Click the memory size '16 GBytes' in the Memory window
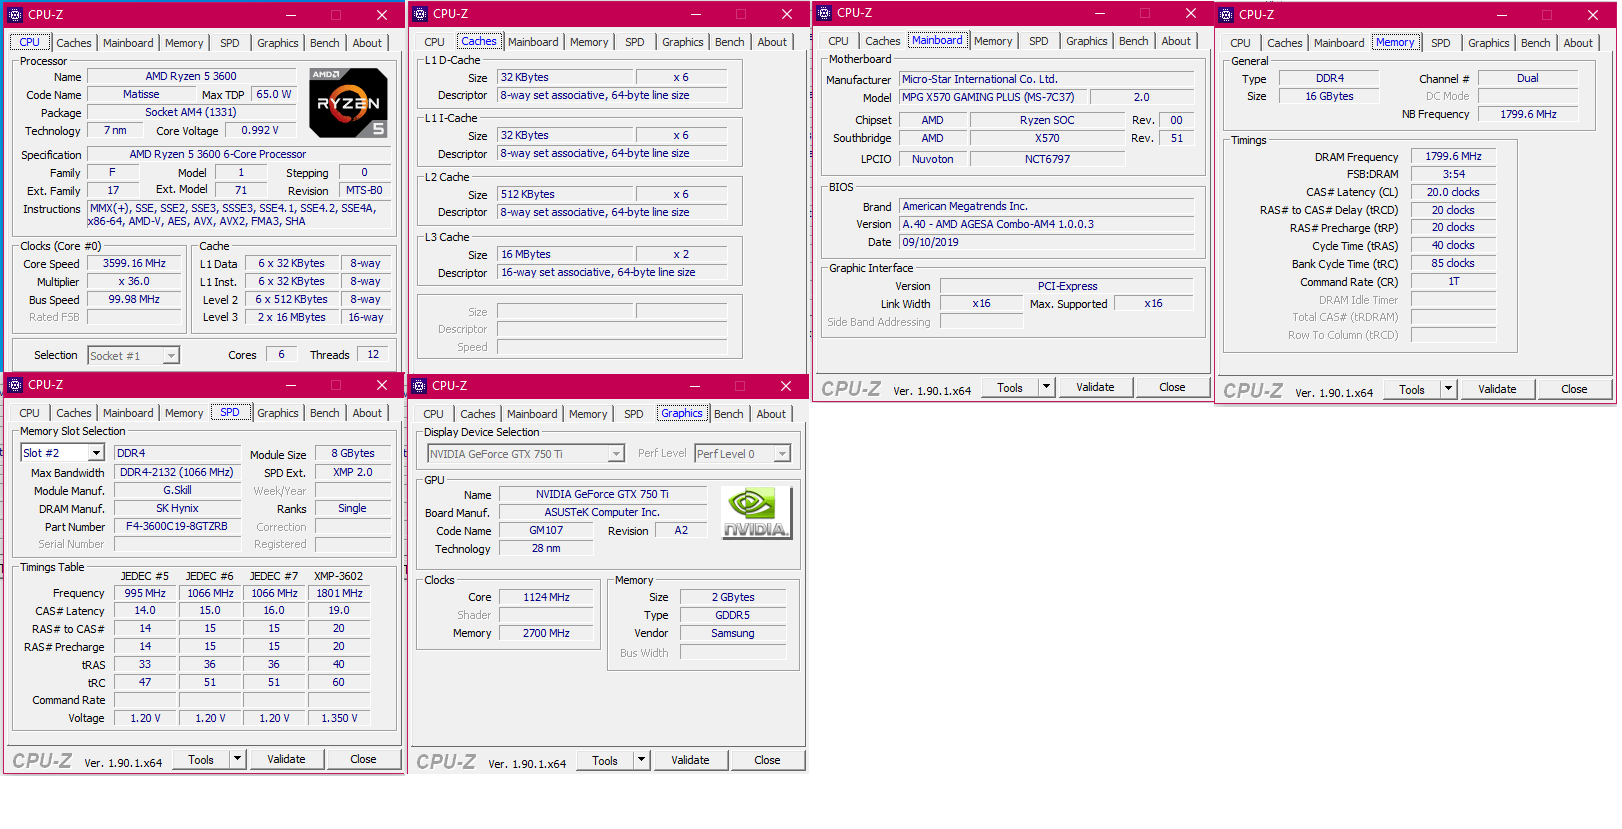 pos(1329,96)
